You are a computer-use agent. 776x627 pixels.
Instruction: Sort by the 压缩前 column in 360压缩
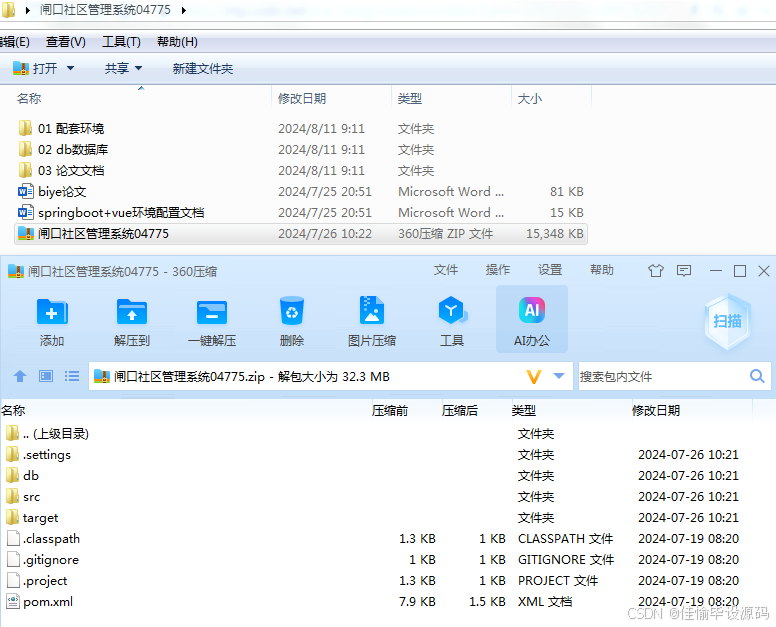click(390, 411)
